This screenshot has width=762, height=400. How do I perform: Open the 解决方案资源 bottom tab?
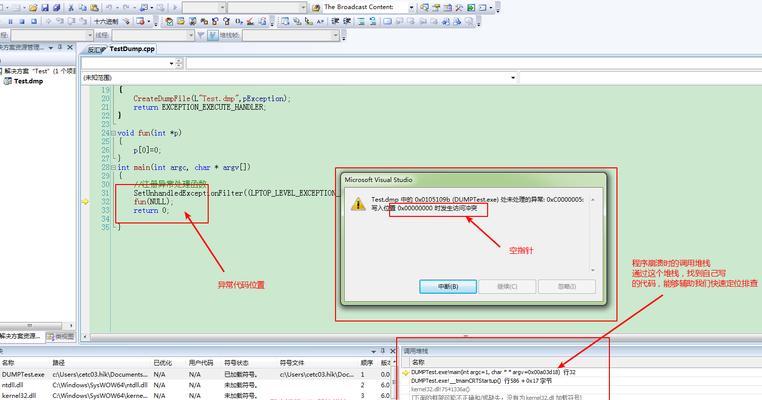(21, 336)
